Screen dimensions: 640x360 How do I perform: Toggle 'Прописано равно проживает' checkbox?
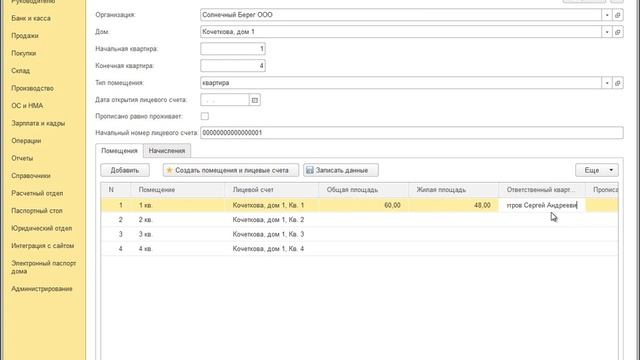(205, 116)
